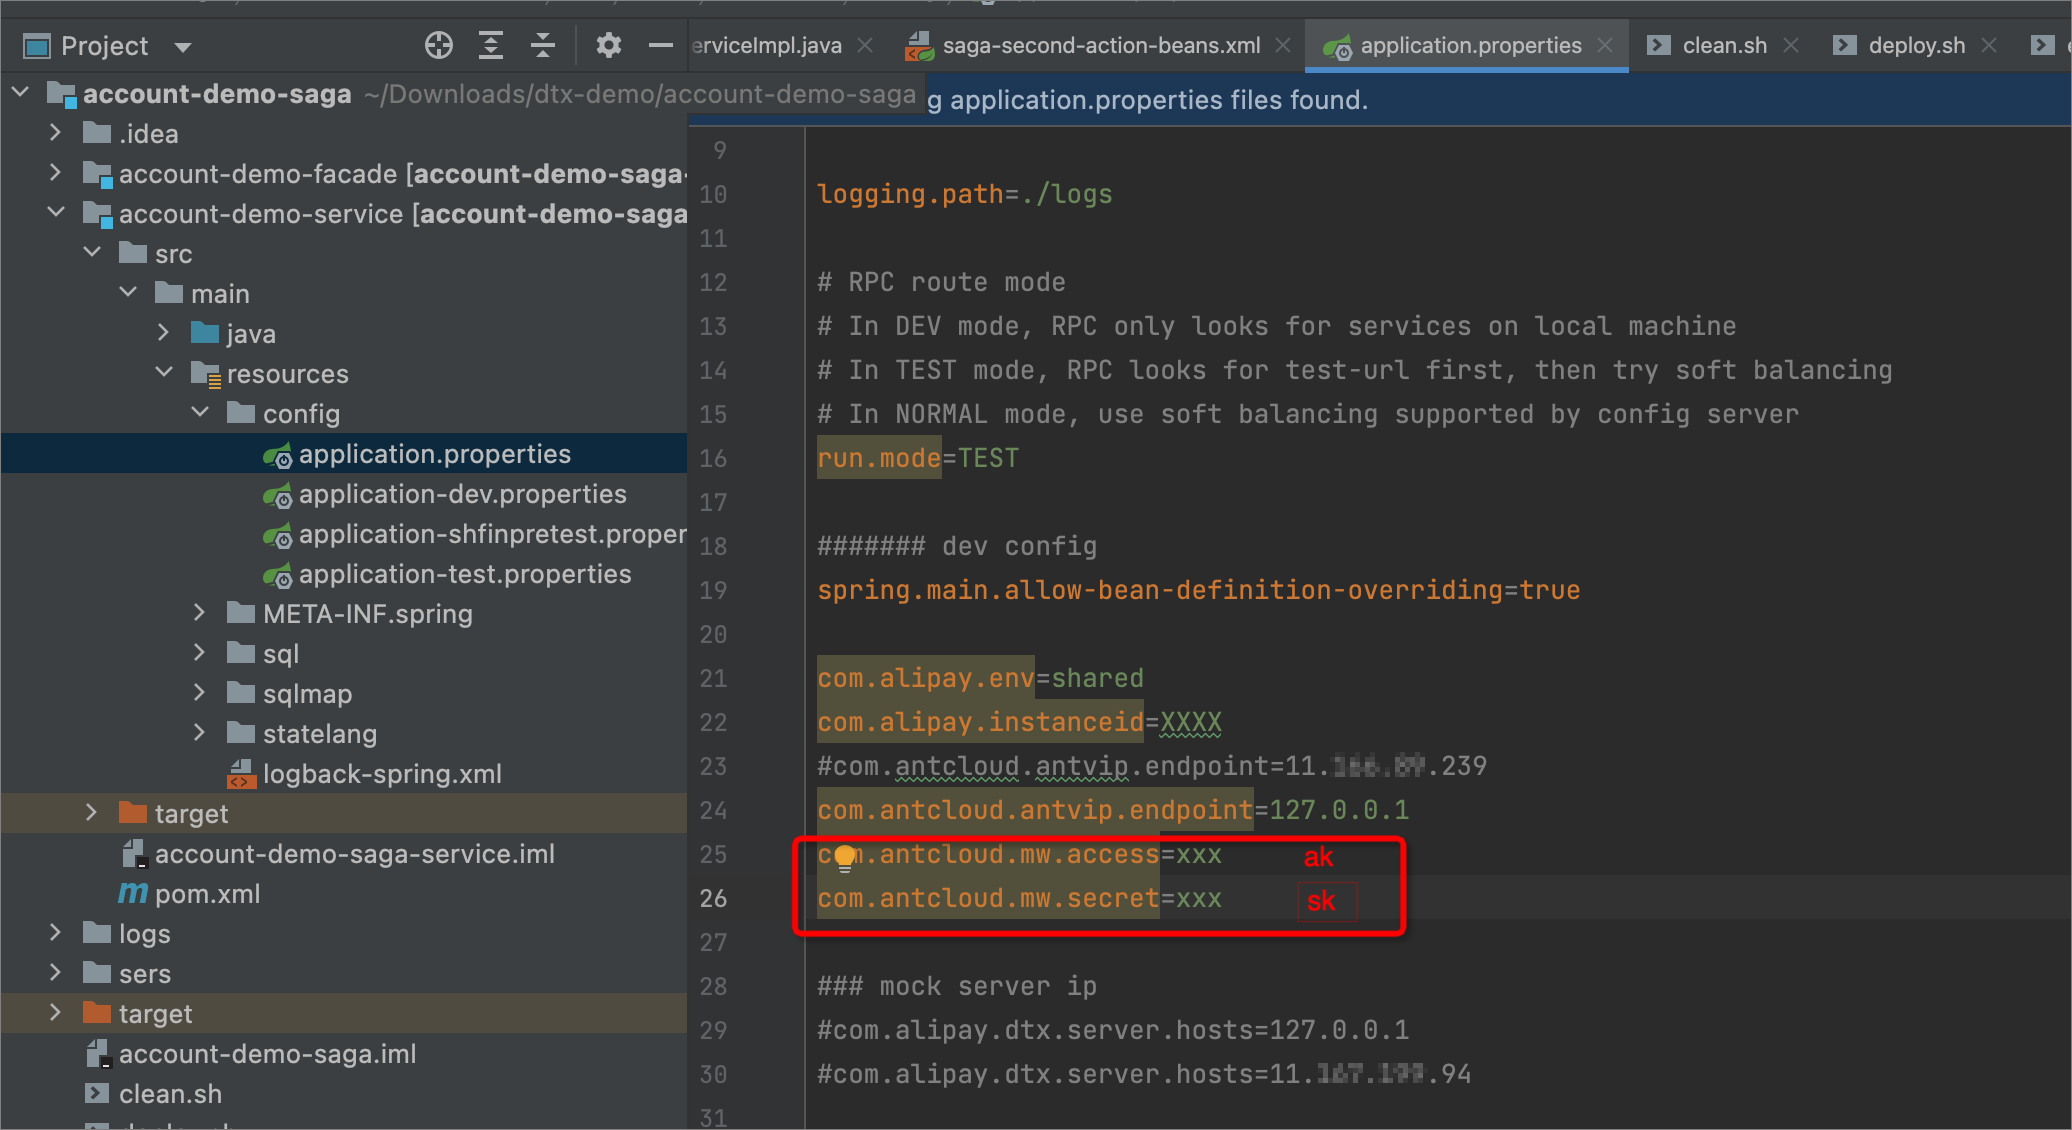Click the Project panel window icon

[37, 46]
